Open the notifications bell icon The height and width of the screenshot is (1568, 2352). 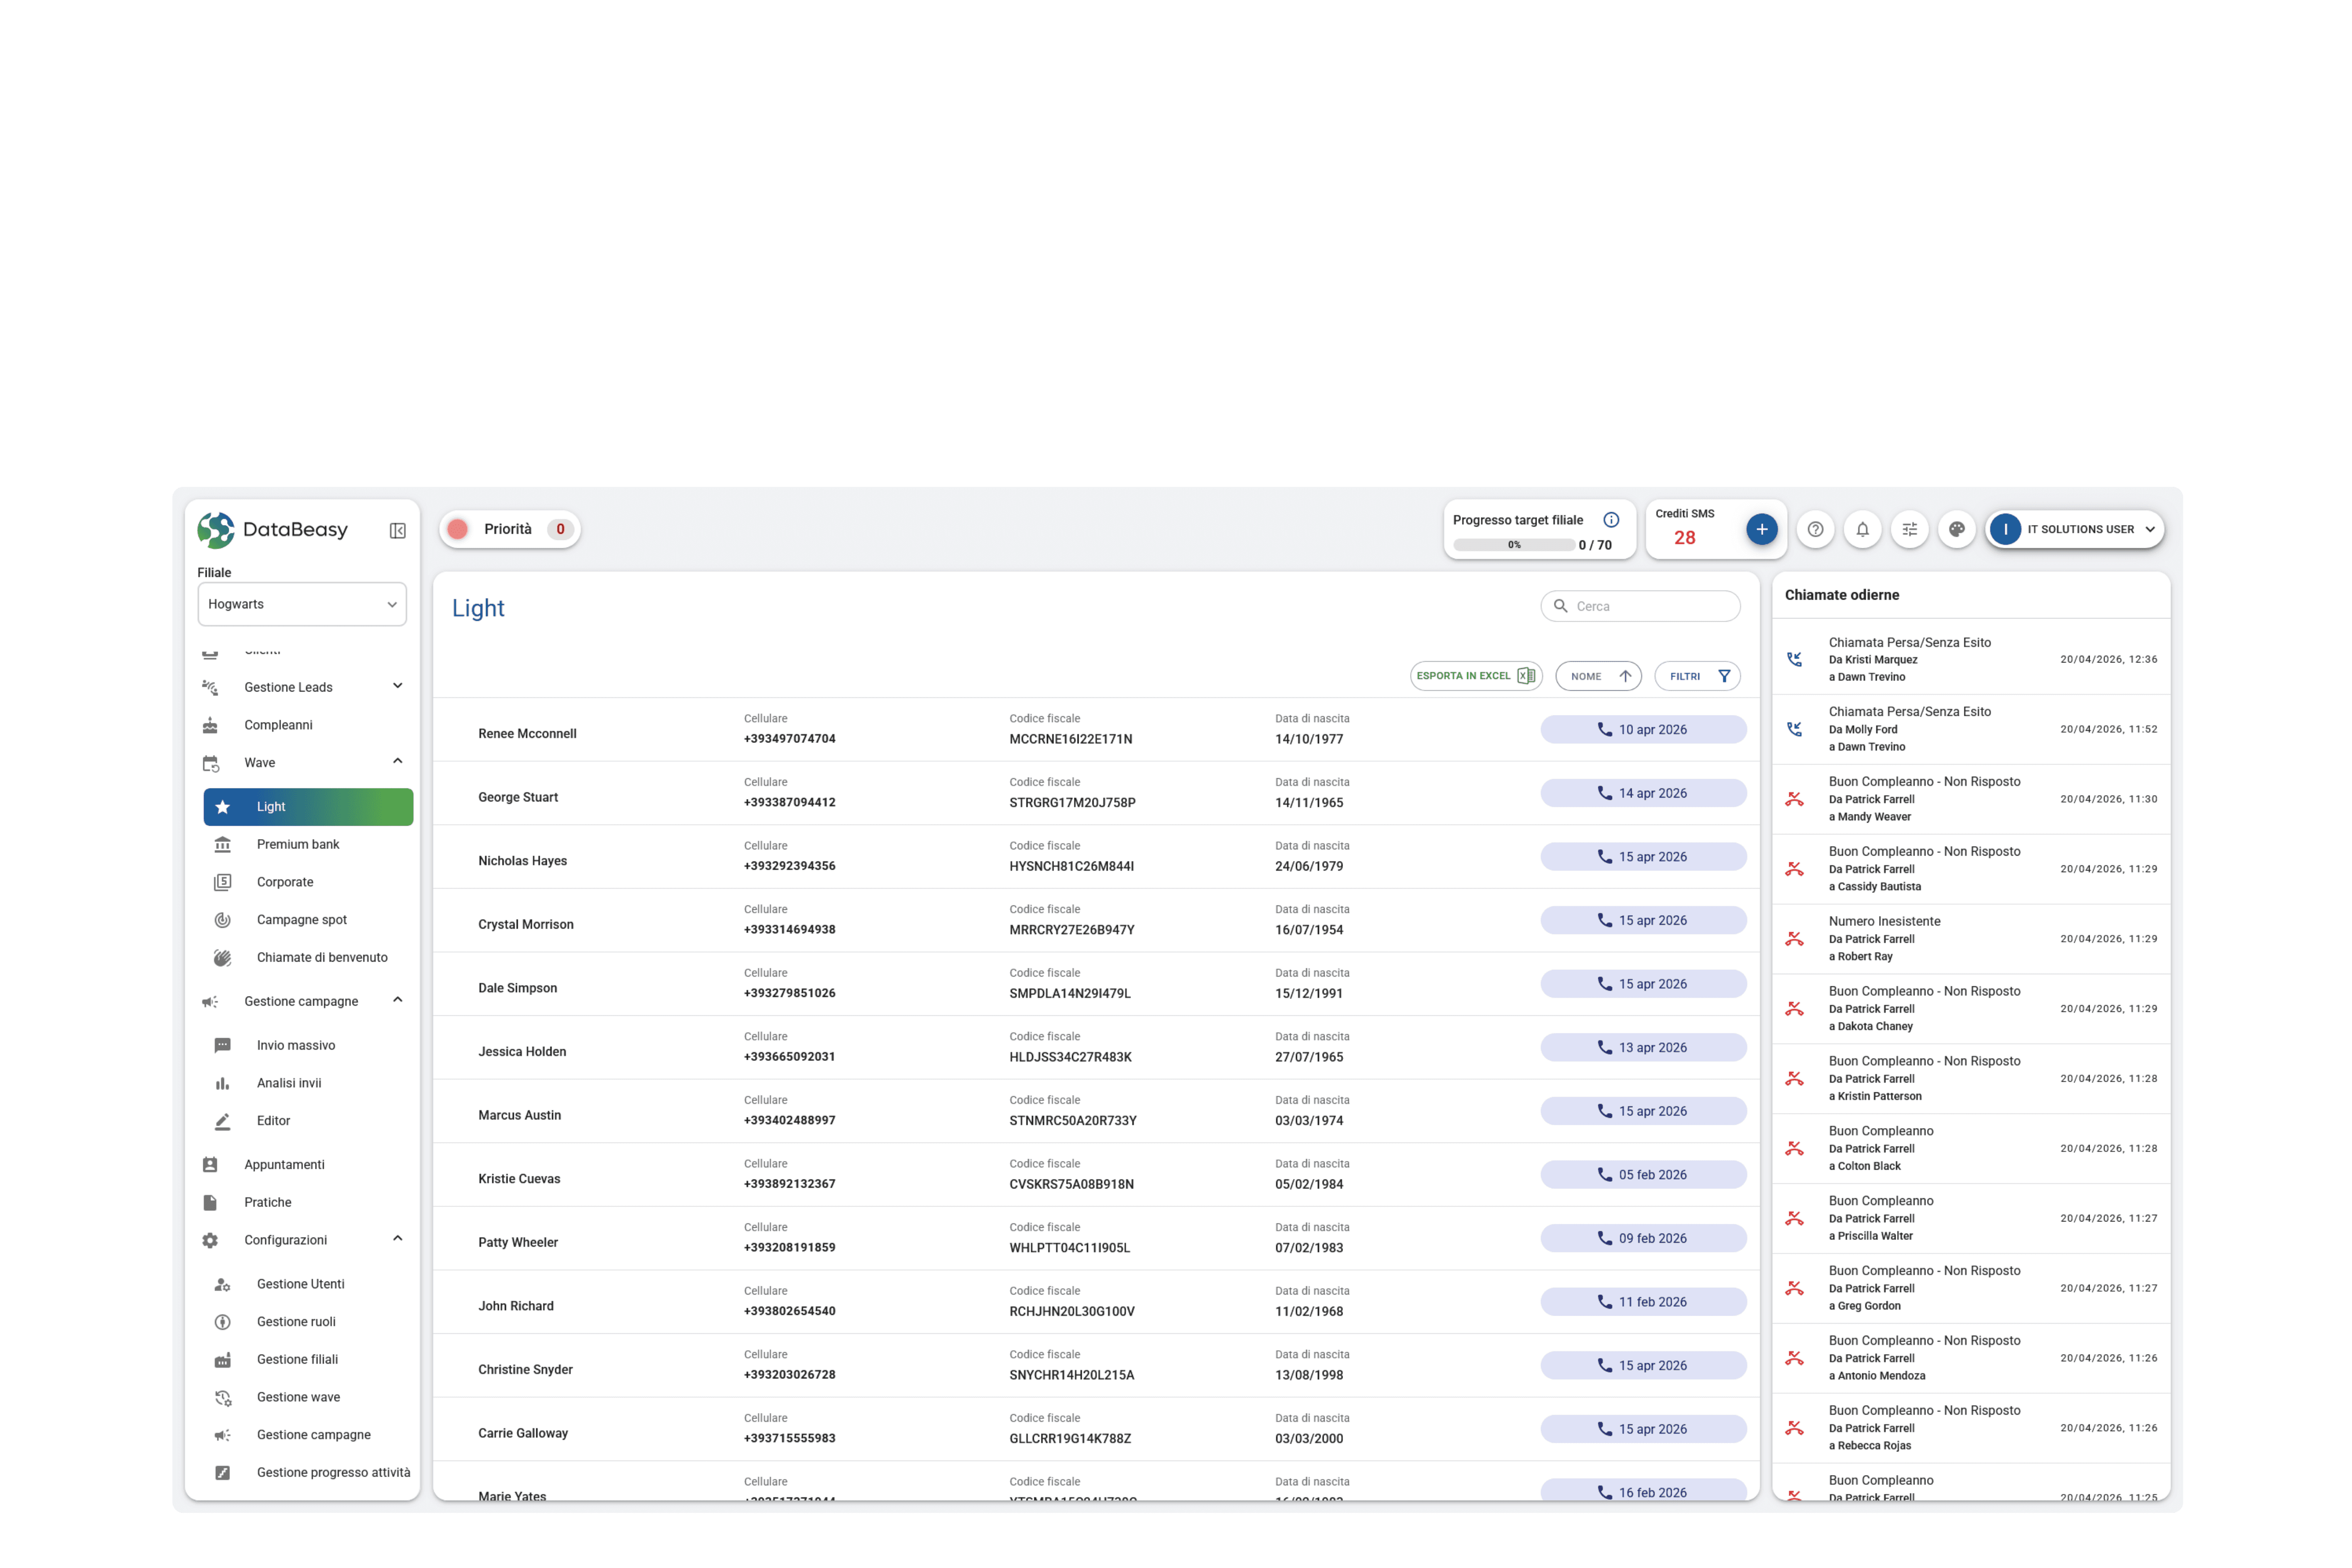[x=1862, y=529]
